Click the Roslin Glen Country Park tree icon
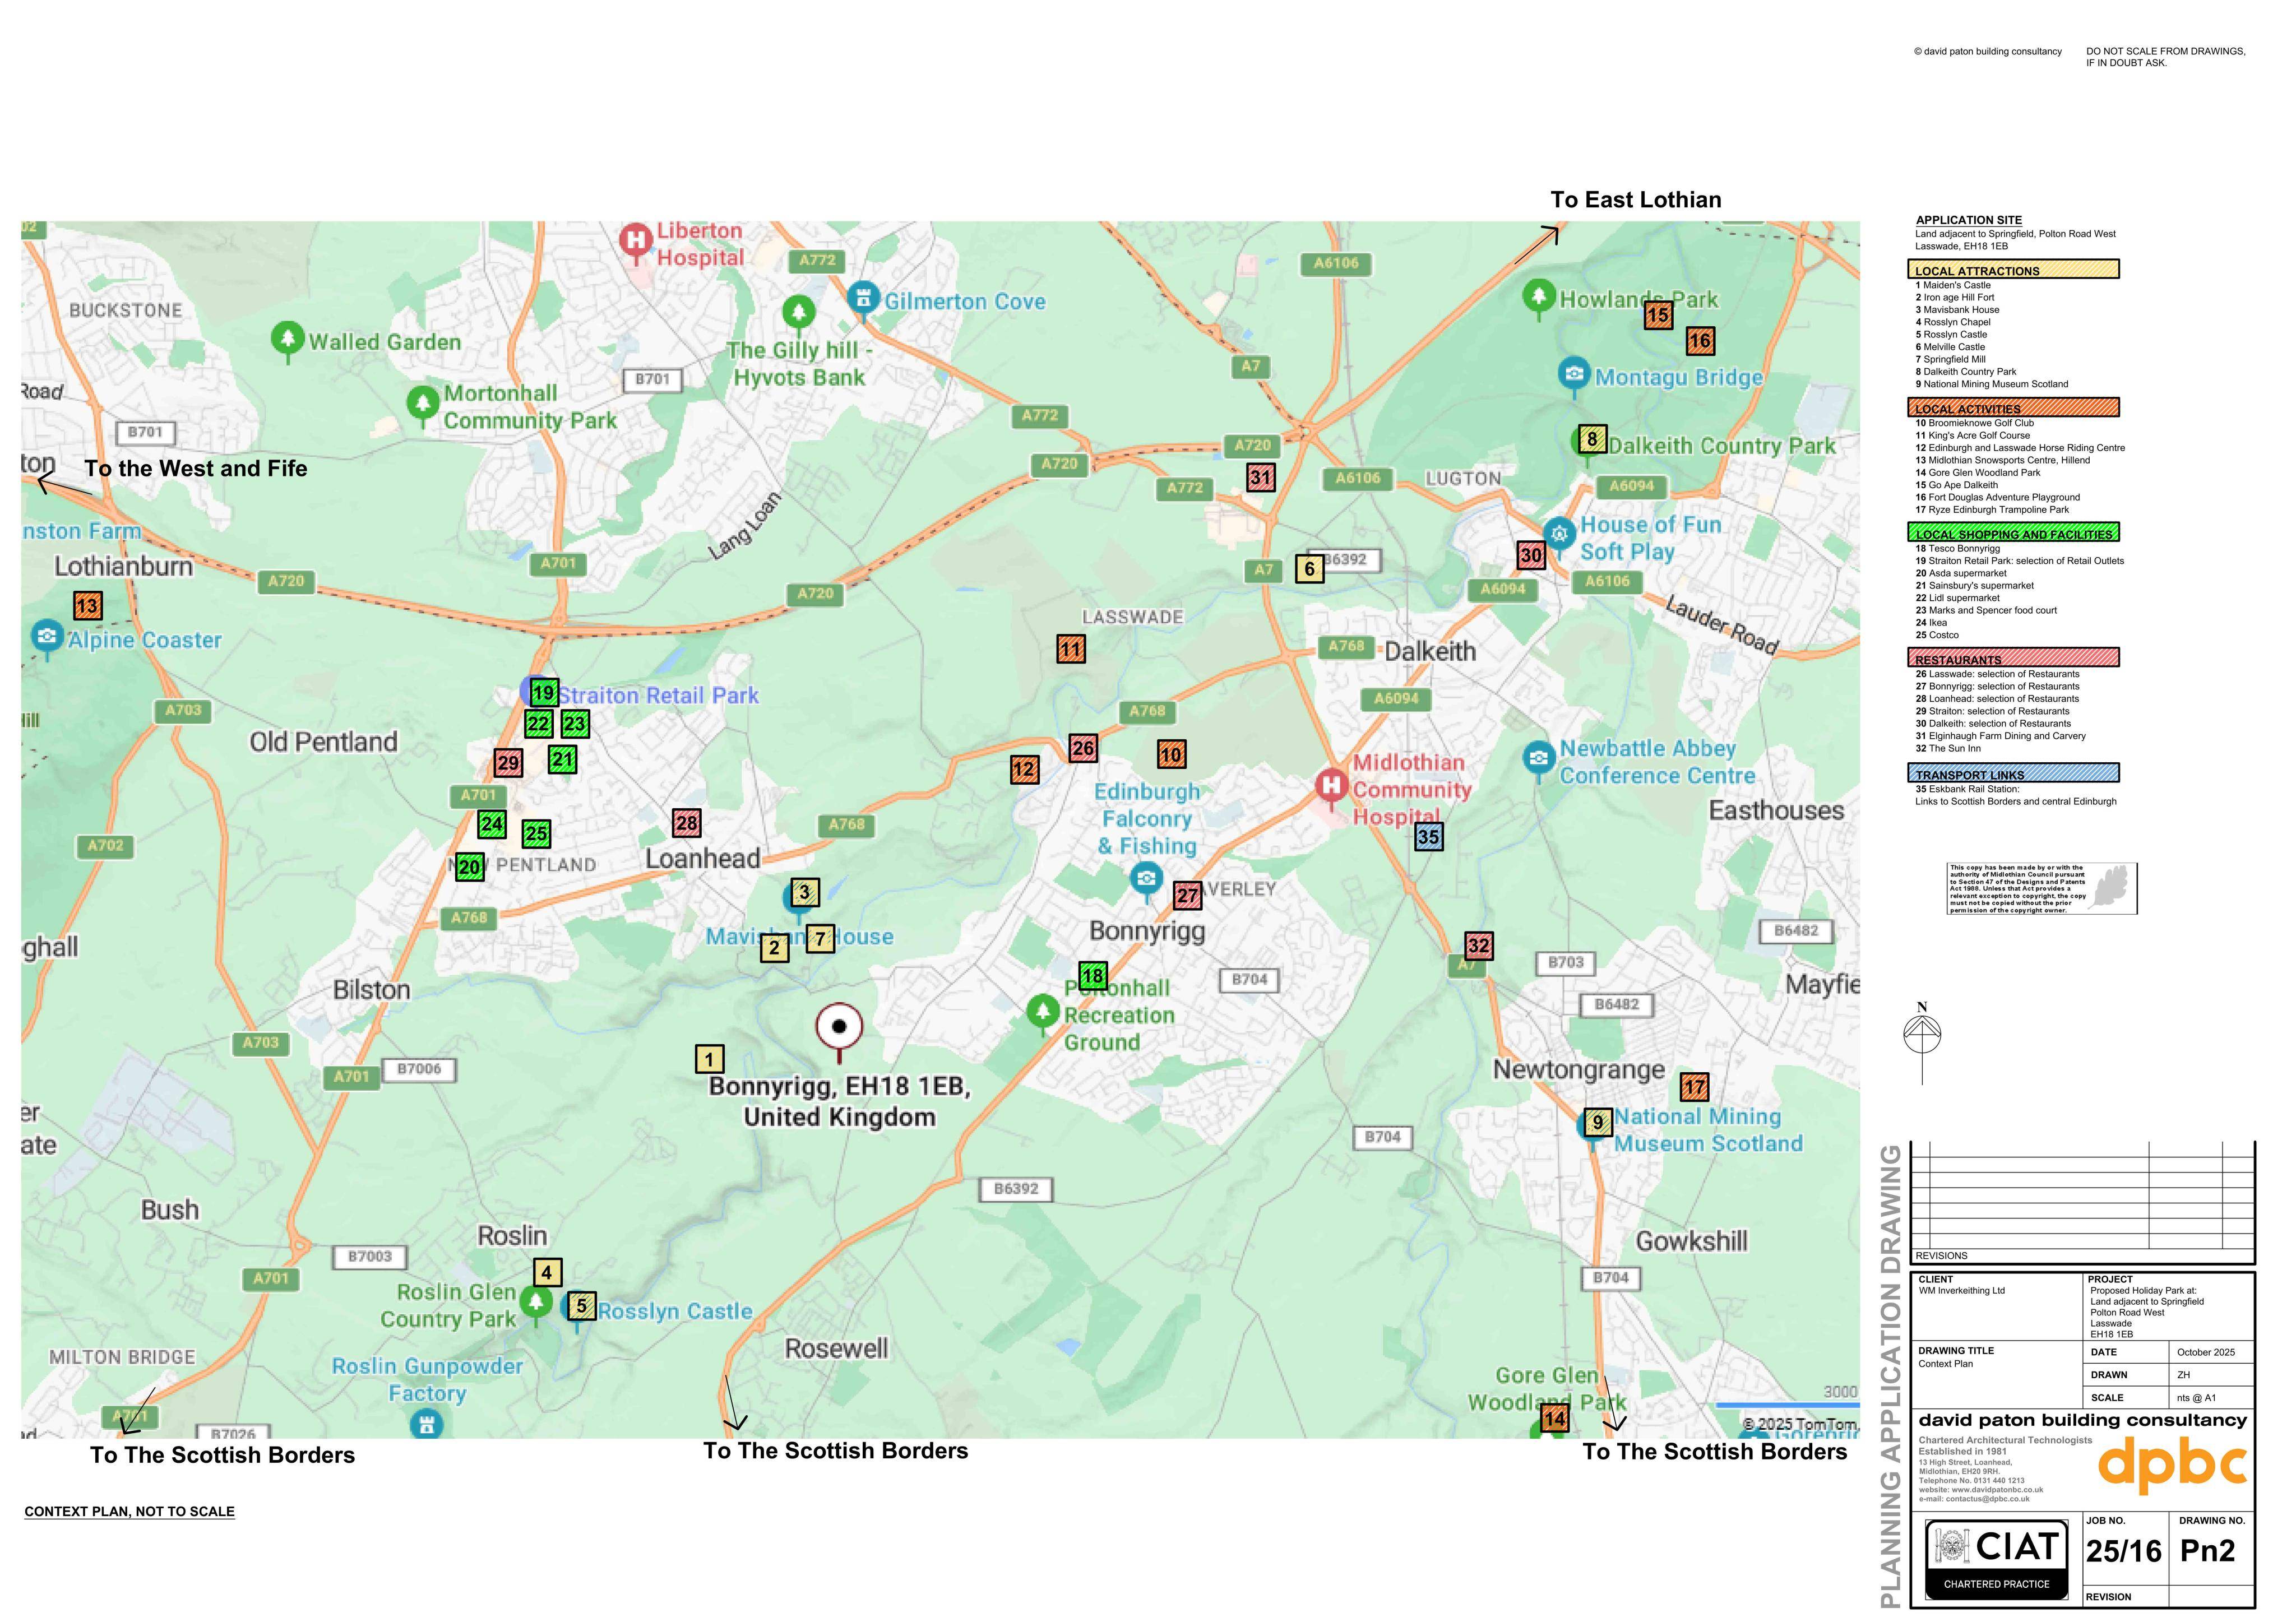2296x1622 pixels. tap(536, 1304)
